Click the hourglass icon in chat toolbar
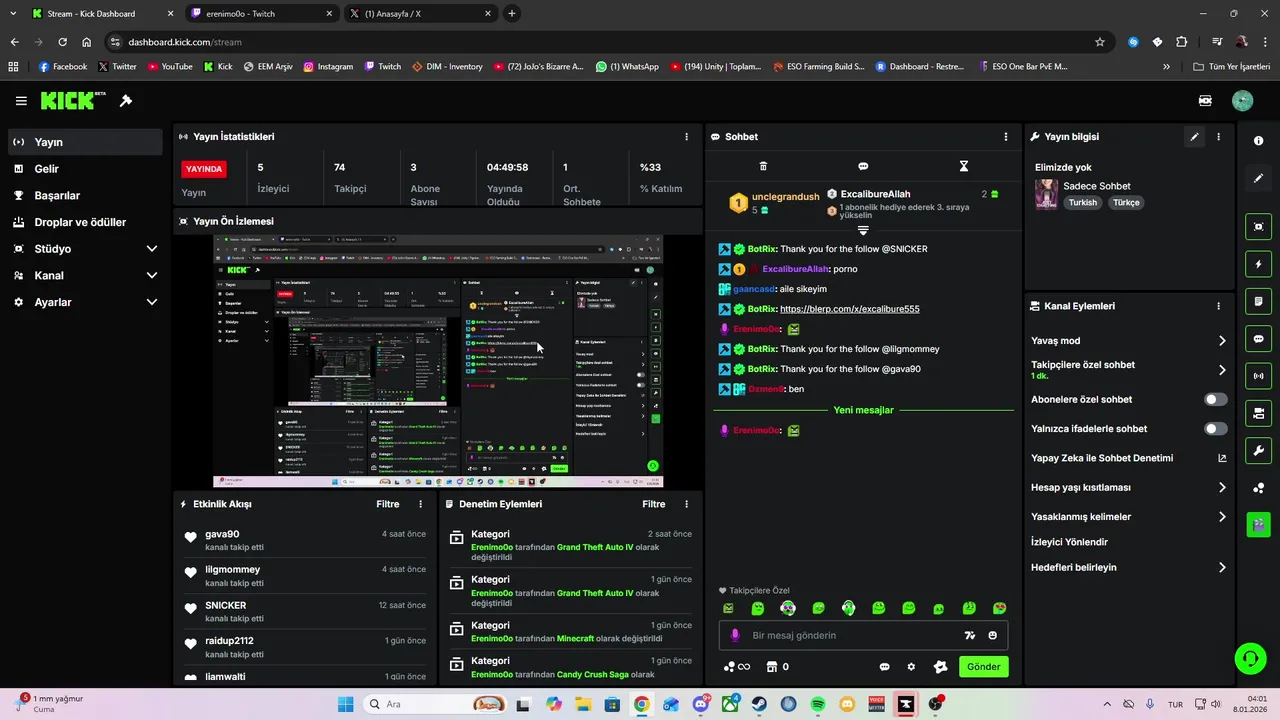 coord(964,167)
